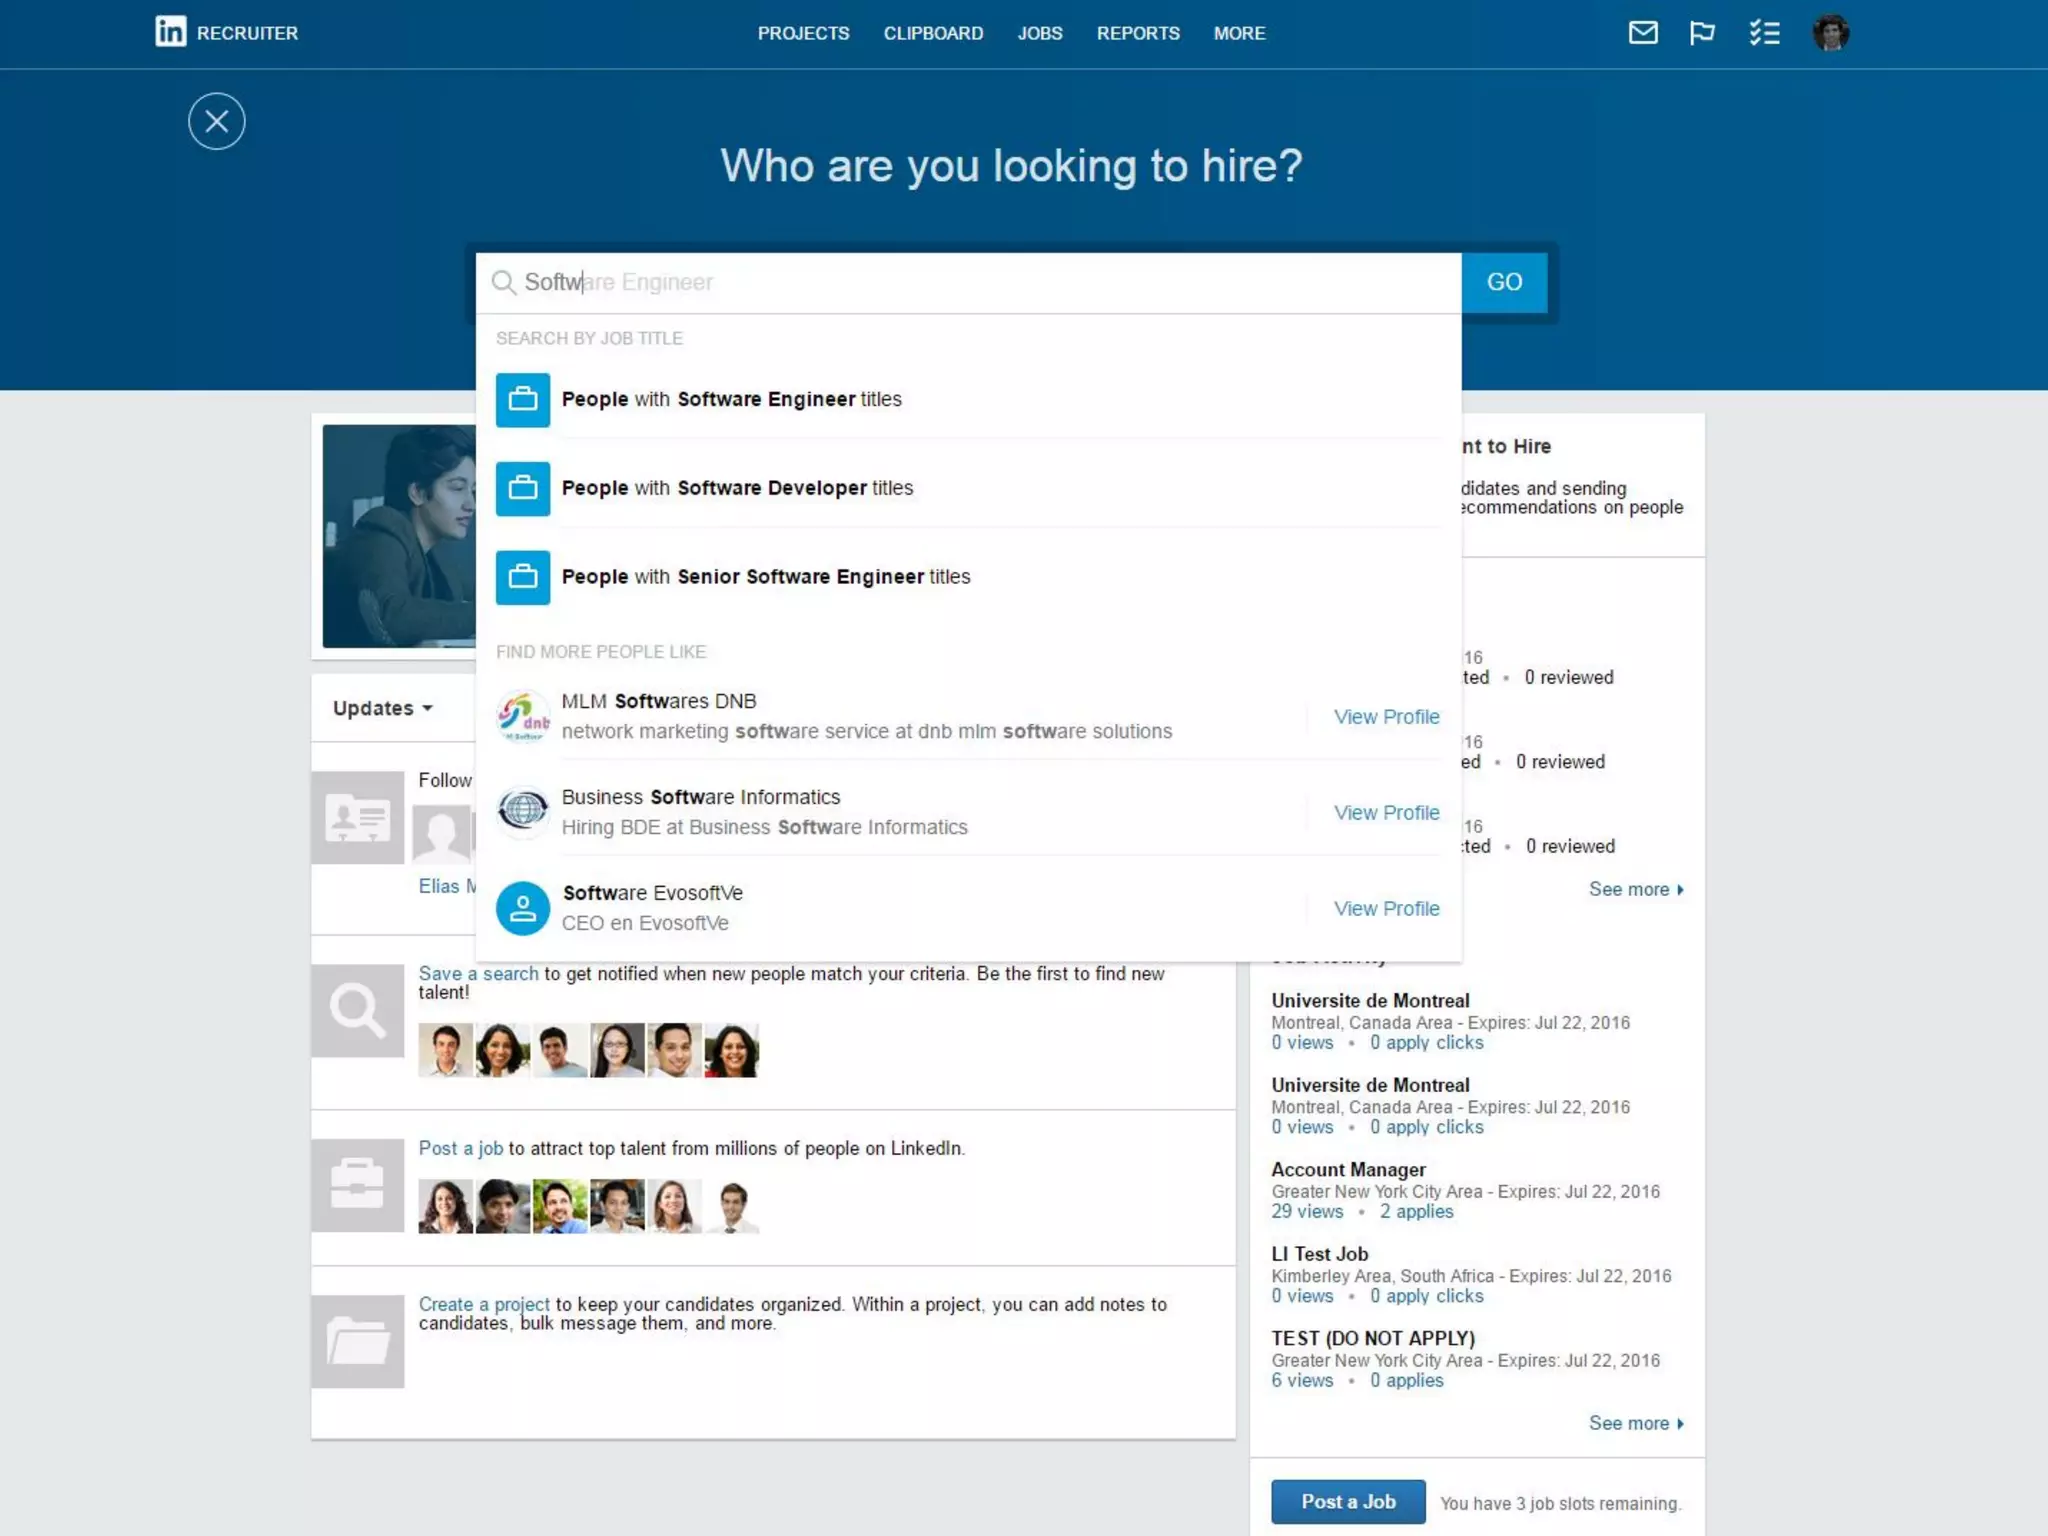Open the Jobs menu
2048x1536 pixels.
1040,33
